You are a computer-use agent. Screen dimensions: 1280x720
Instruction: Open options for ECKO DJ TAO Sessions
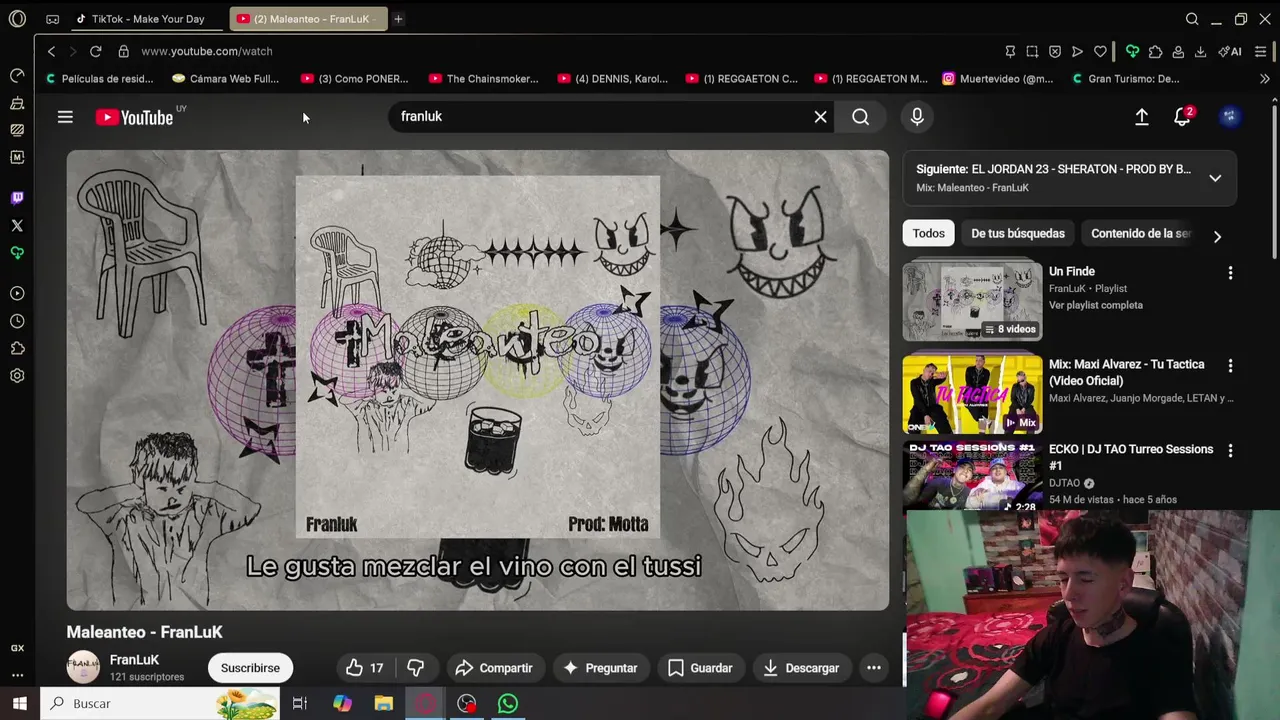tap(1230, 451)
